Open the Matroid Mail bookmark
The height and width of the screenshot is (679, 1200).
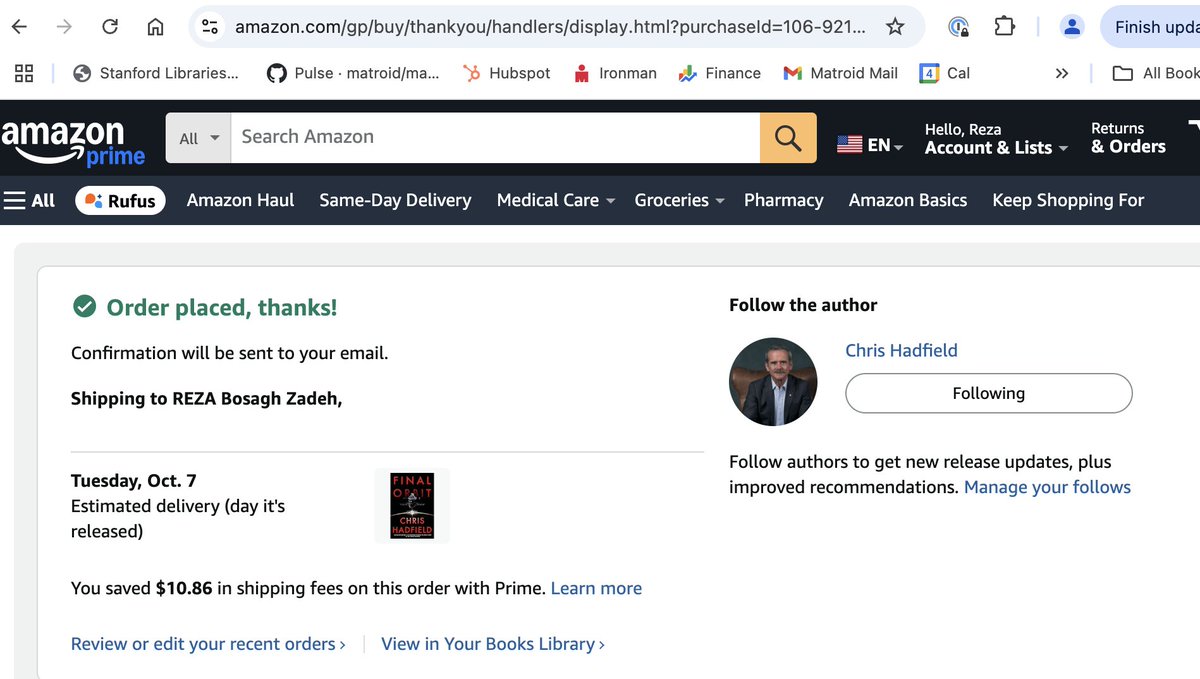pos(841,73)
